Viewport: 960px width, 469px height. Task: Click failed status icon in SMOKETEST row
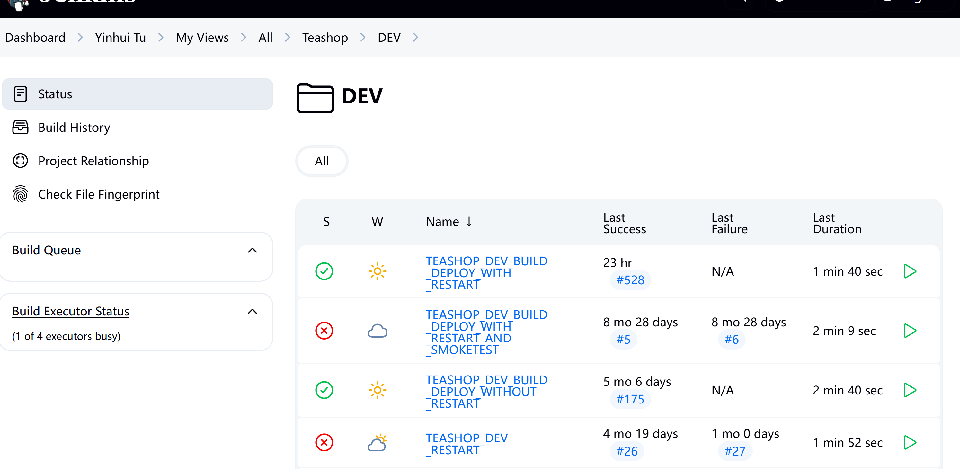click(x=324, y=331)
